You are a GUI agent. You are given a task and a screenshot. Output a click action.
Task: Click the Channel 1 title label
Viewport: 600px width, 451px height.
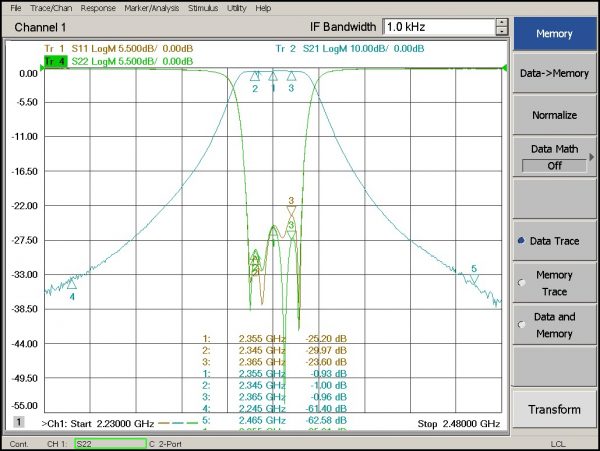[x=40, y=27]
